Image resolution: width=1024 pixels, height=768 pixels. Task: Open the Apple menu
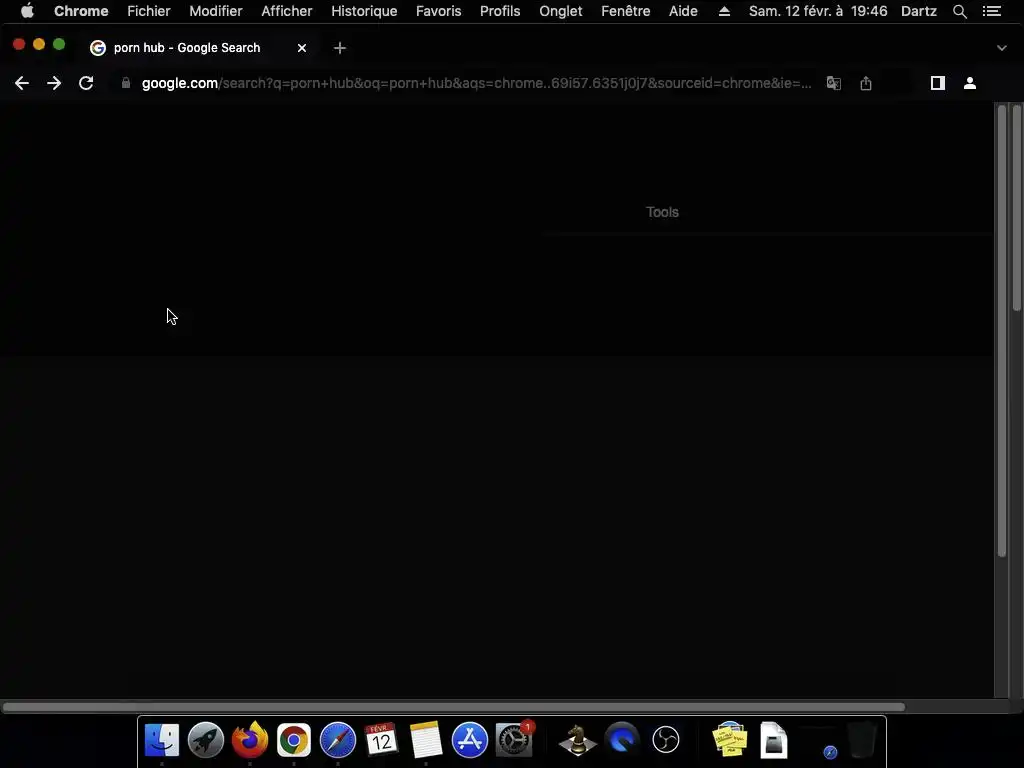click(x=27, y=11)
